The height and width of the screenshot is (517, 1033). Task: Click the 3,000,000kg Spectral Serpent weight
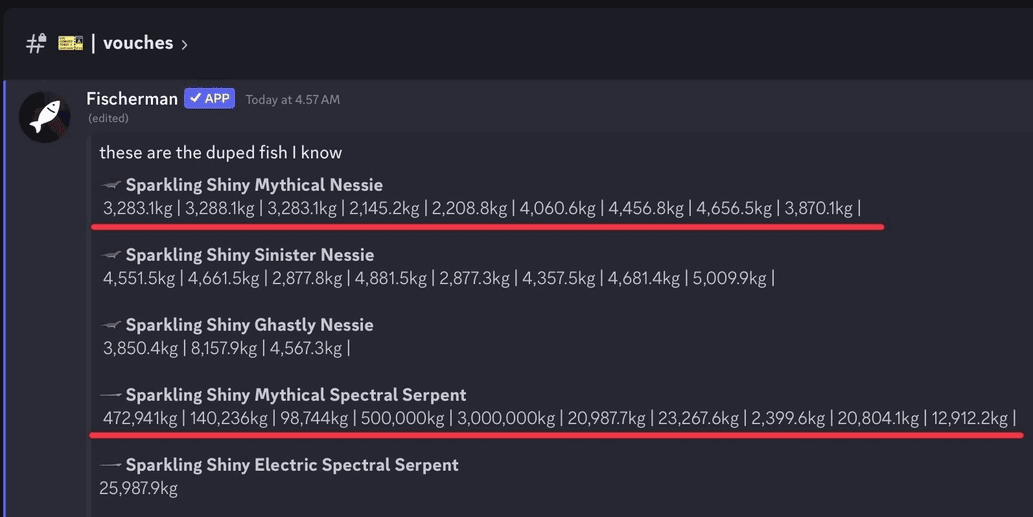[506, 418]
